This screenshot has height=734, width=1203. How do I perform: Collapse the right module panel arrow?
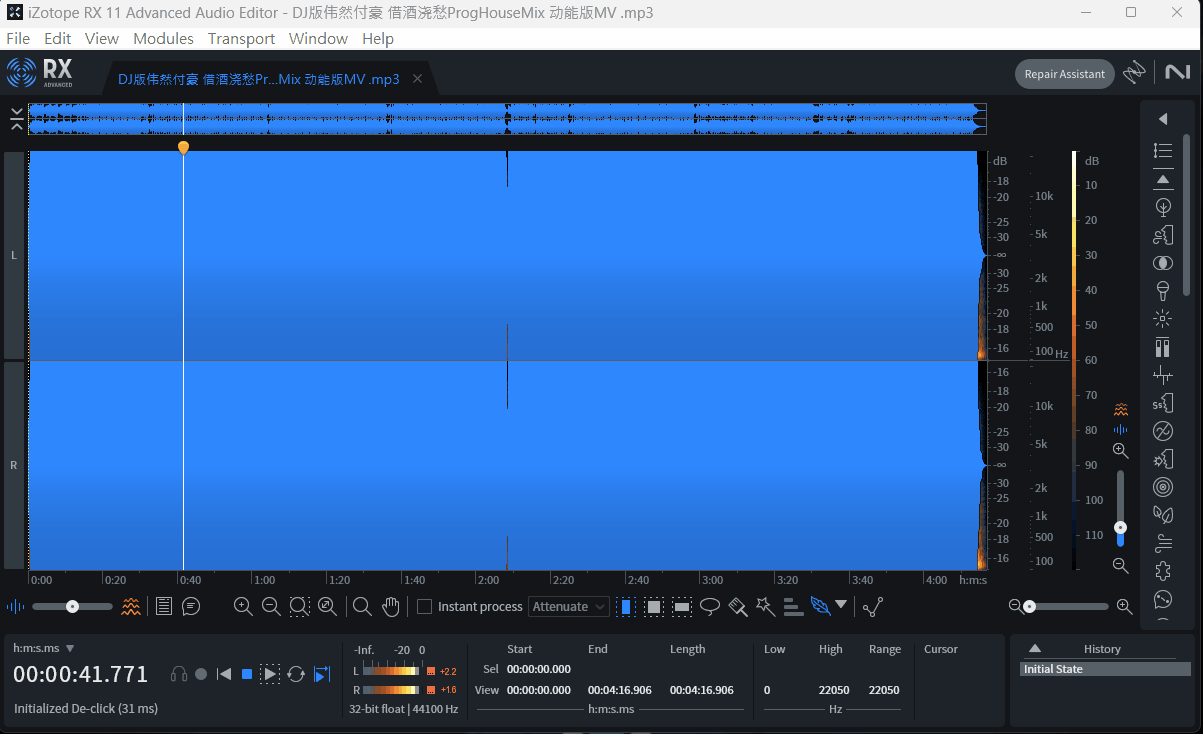[x=1162, y=119]
